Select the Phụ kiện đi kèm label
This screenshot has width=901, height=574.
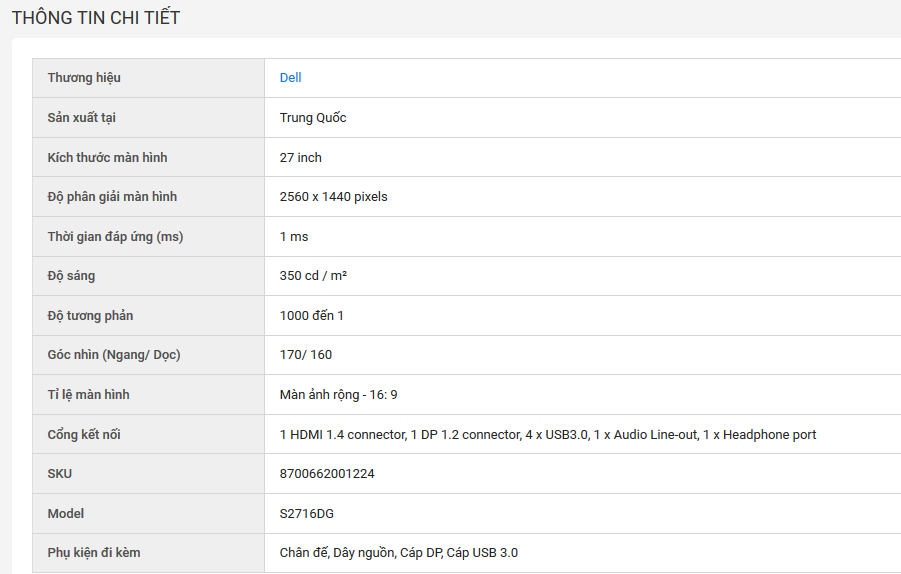point(94,553)
